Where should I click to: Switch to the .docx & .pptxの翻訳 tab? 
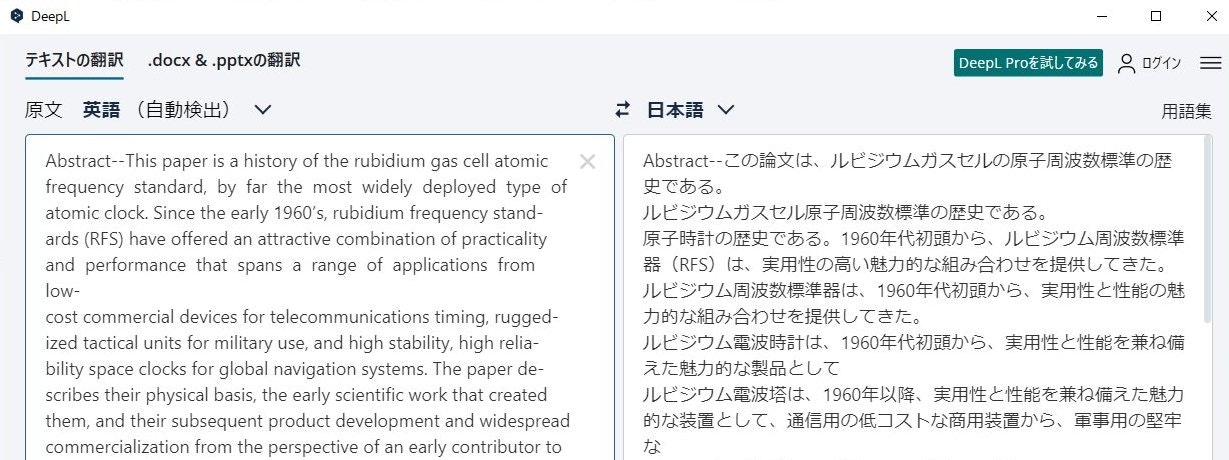(x=224, y=60)
